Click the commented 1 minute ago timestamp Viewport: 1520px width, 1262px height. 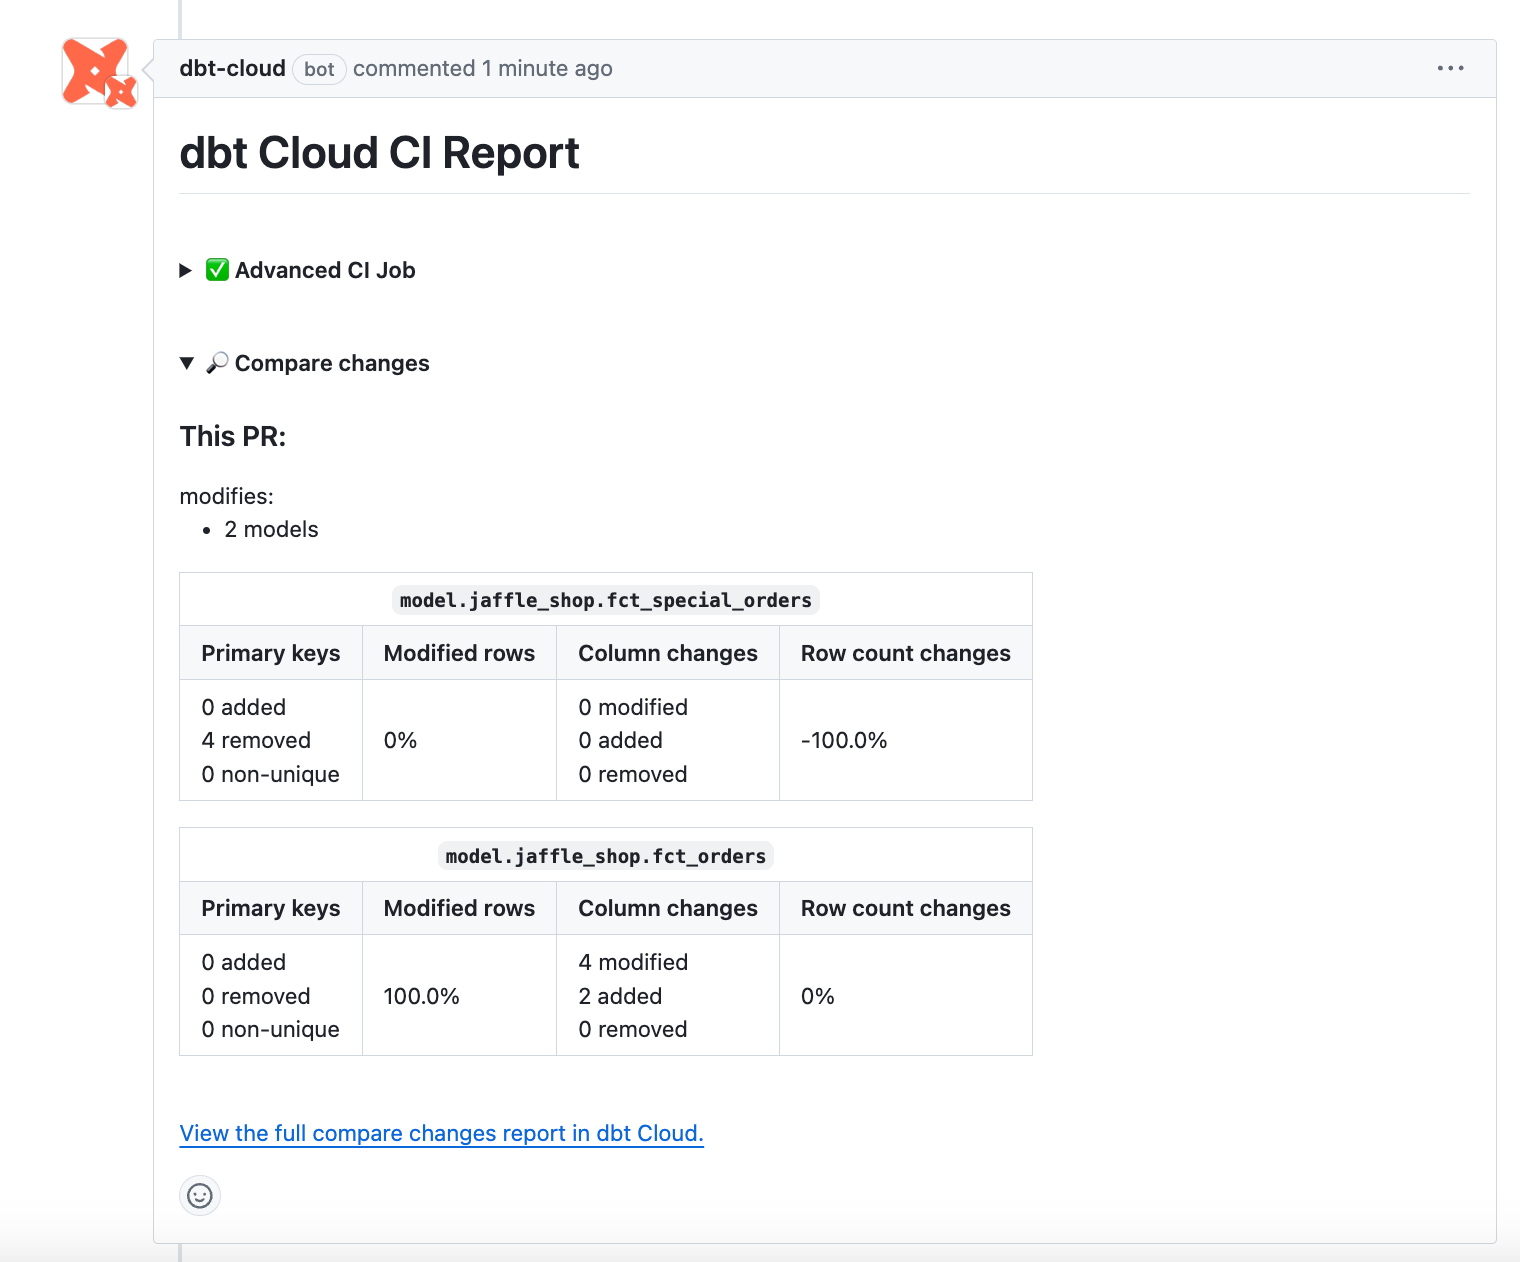[x=483, y=68]
